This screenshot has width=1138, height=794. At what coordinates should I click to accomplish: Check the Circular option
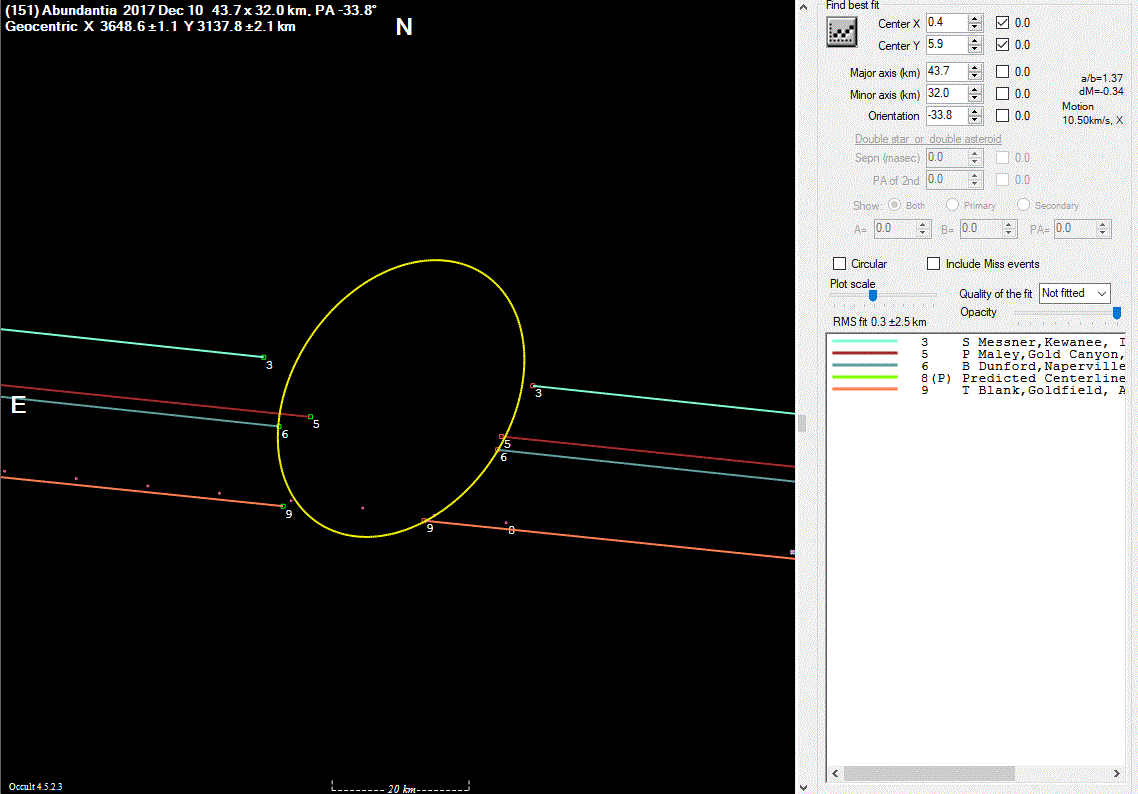[840, 263]
